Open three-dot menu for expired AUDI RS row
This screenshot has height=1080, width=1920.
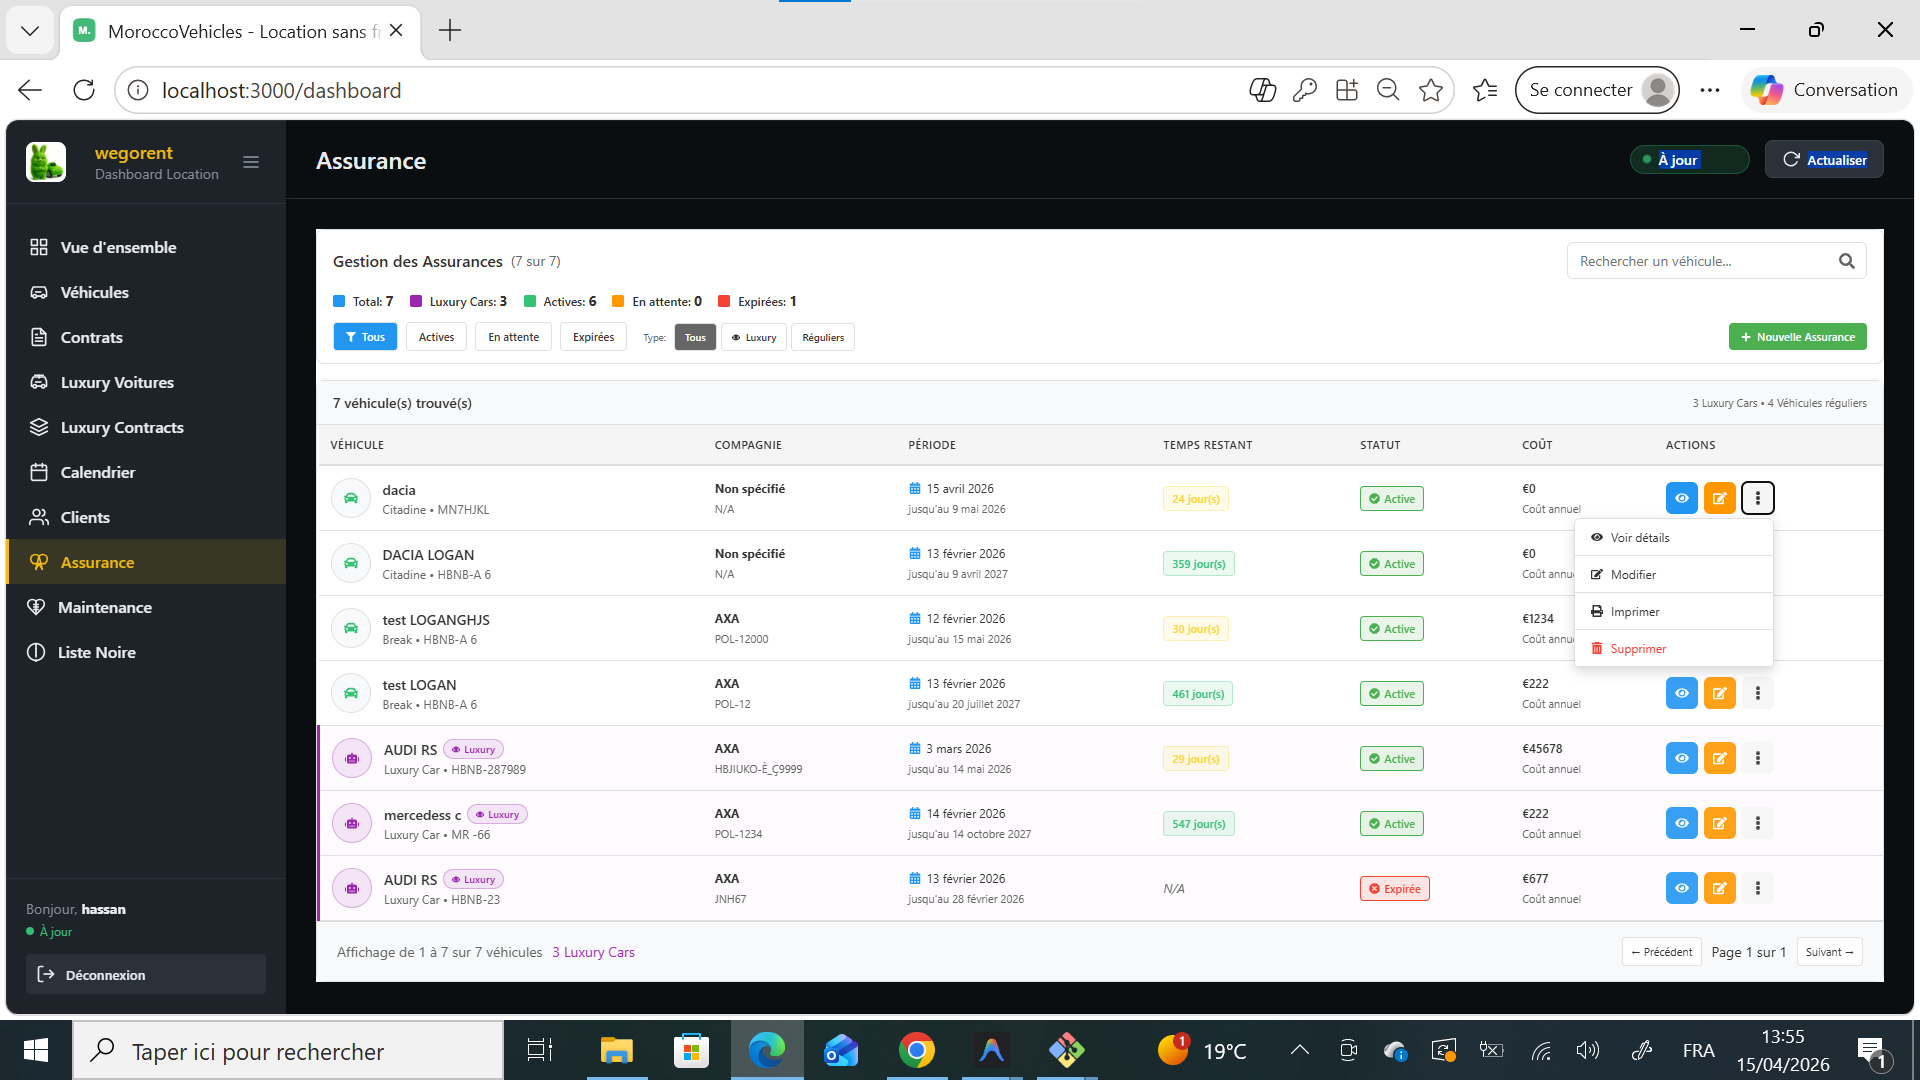[1757, 888]
